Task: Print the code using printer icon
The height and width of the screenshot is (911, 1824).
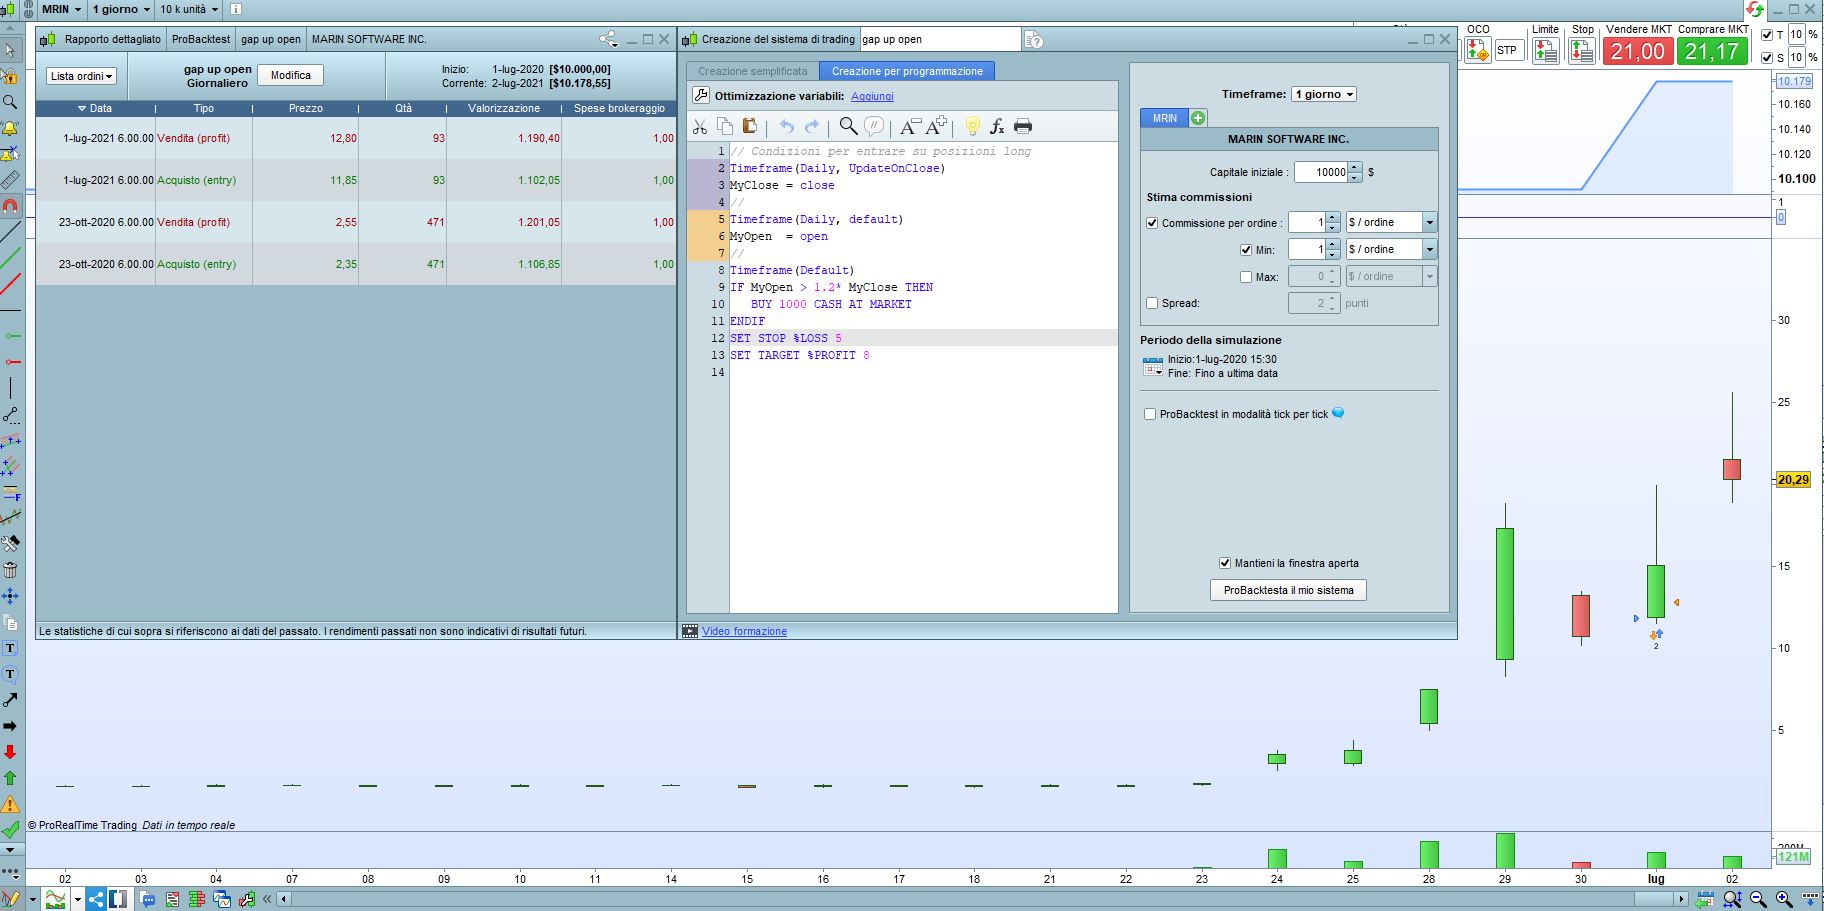Action: tap(1023, 126)
